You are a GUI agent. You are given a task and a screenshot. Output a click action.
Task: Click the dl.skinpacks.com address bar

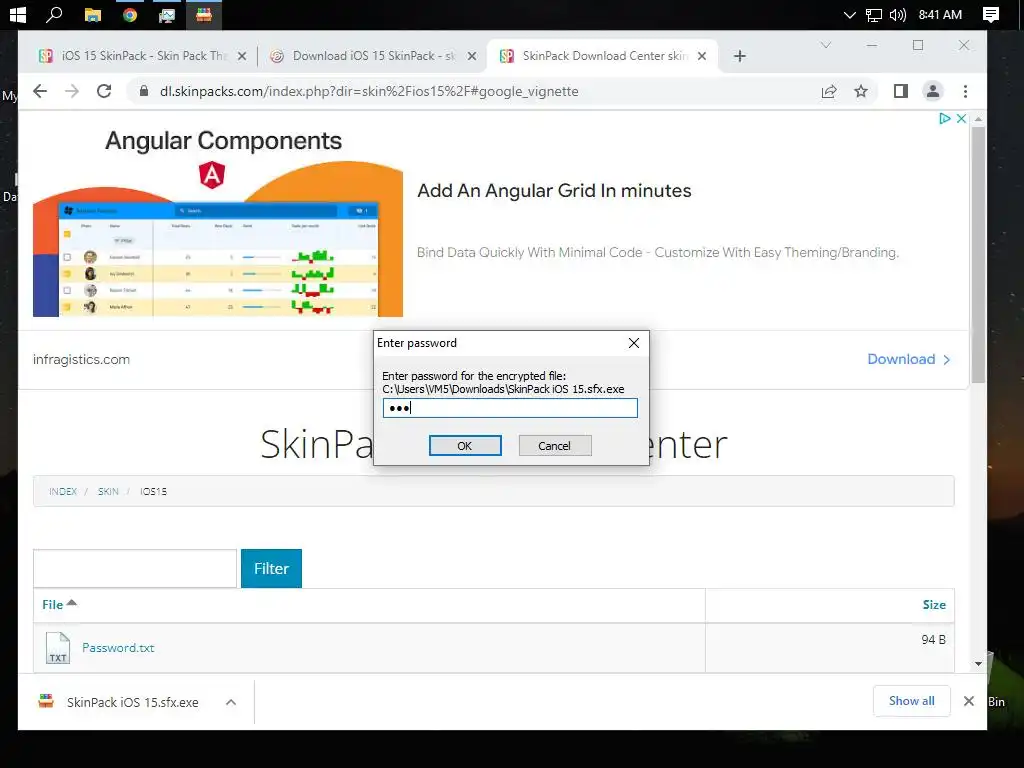coord(369,91)
